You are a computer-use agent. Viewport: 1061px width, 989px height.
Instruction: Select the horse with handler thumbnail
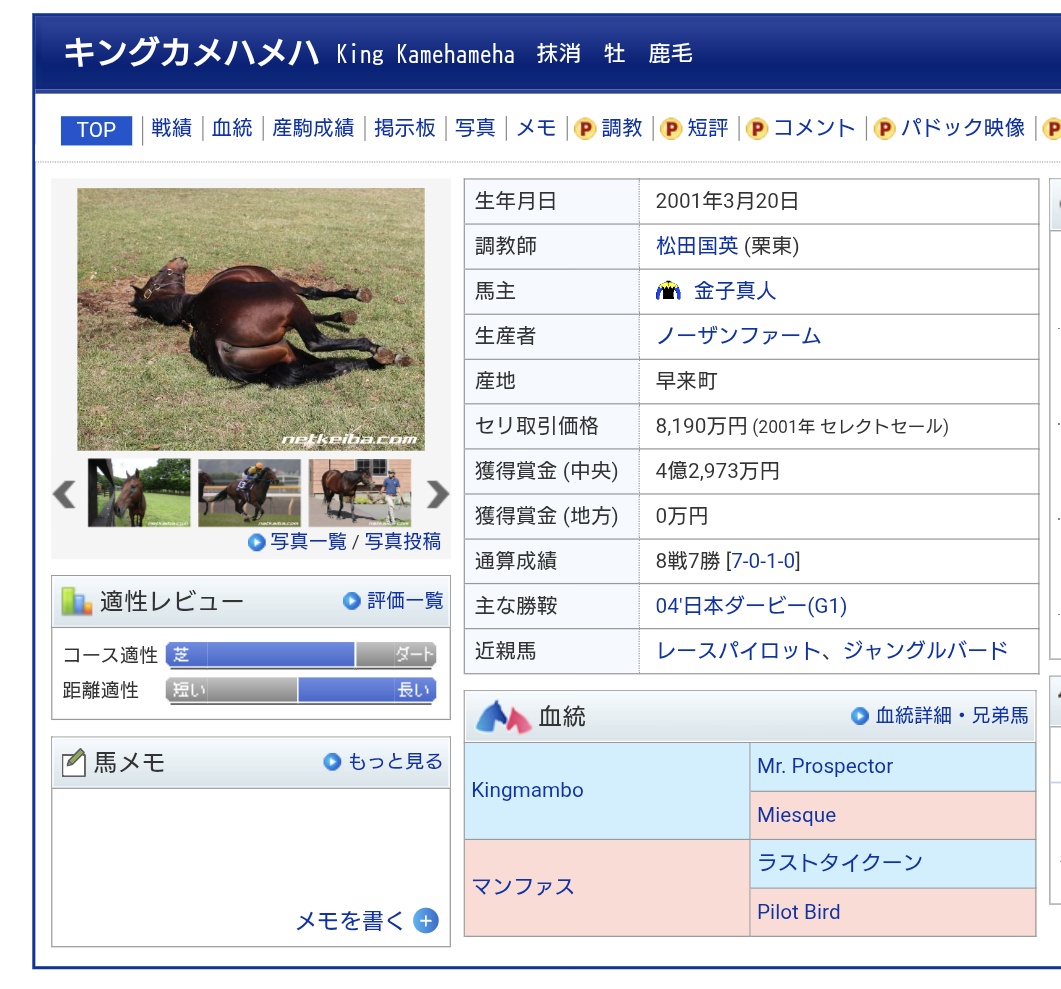click(360, 492)
